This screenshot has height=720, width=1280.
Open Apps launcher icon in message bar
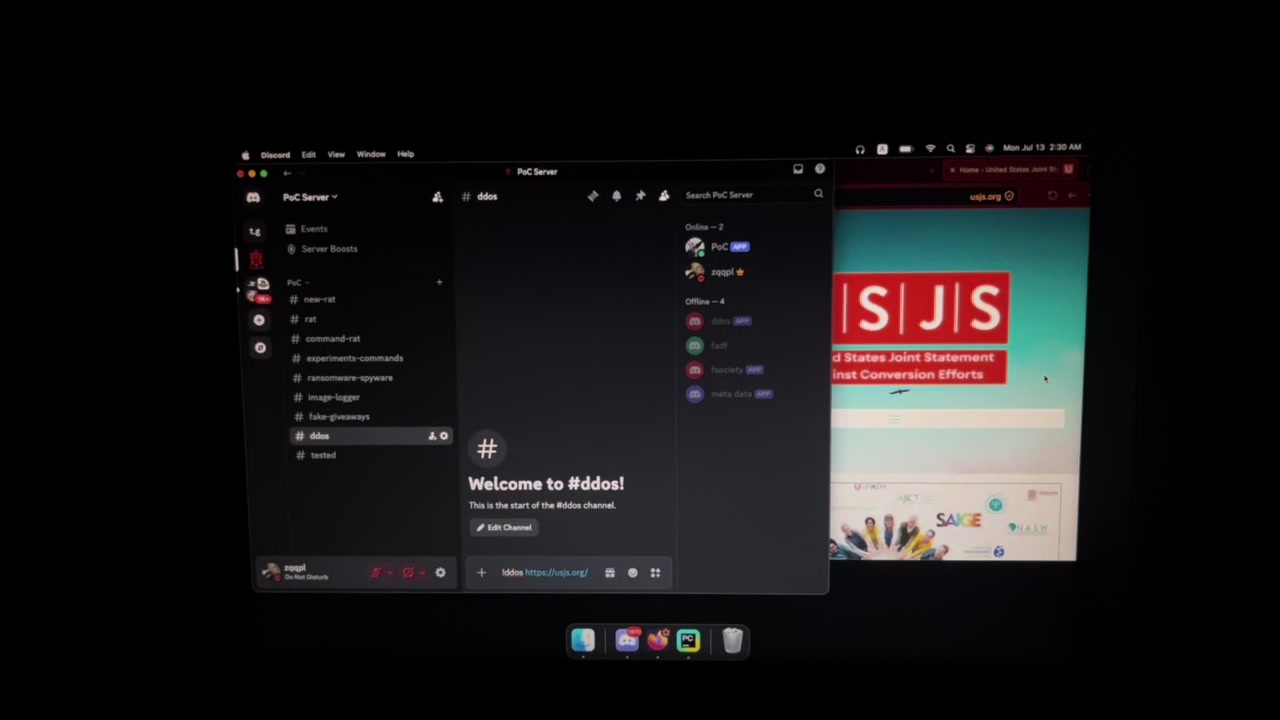coord(655,573)
